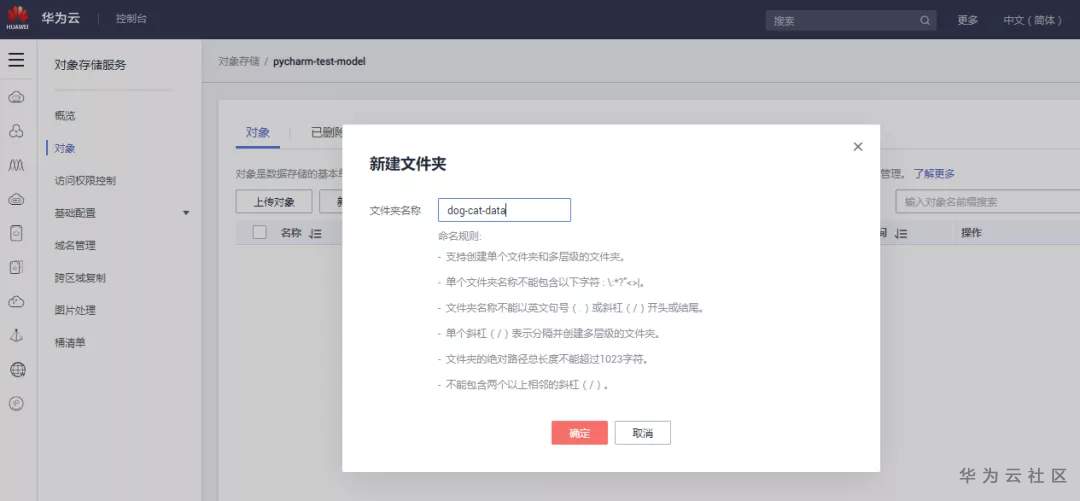Click the three-circle clover sidebar icon
Viewport: 1080px width, 501px height.
pos(17,131)
